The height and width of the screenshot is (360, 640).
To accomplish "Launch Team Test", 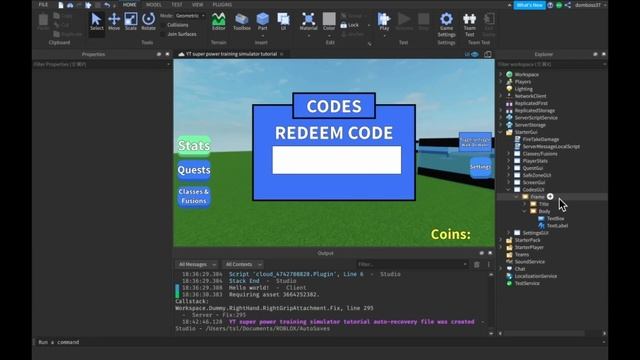I will point(469,24).
